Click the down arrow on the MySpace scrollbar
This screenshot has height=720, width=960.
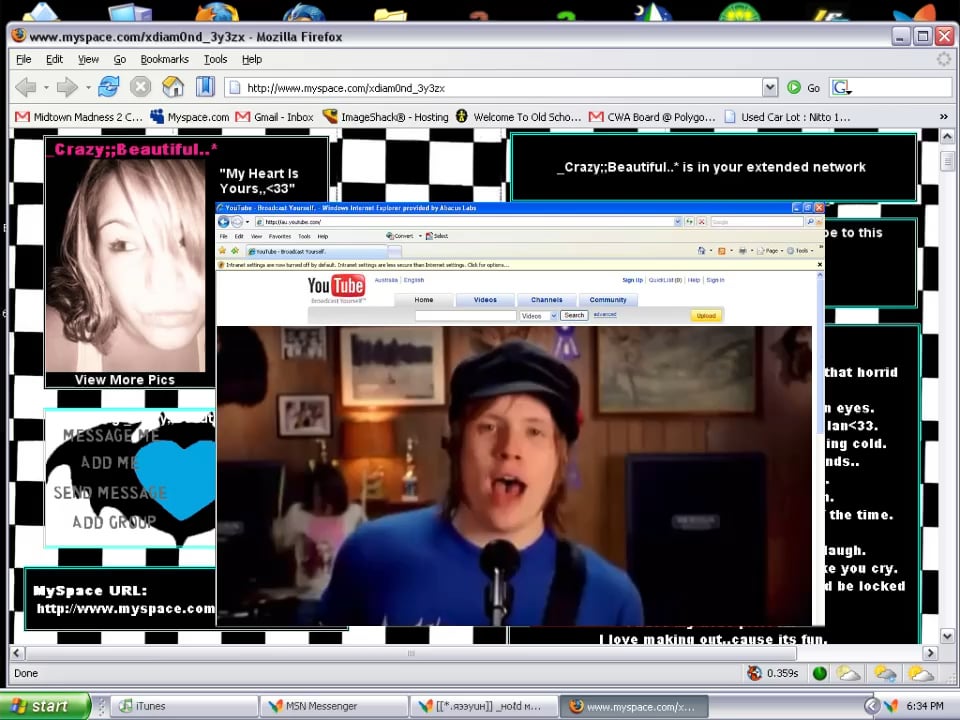pos(946,635)
